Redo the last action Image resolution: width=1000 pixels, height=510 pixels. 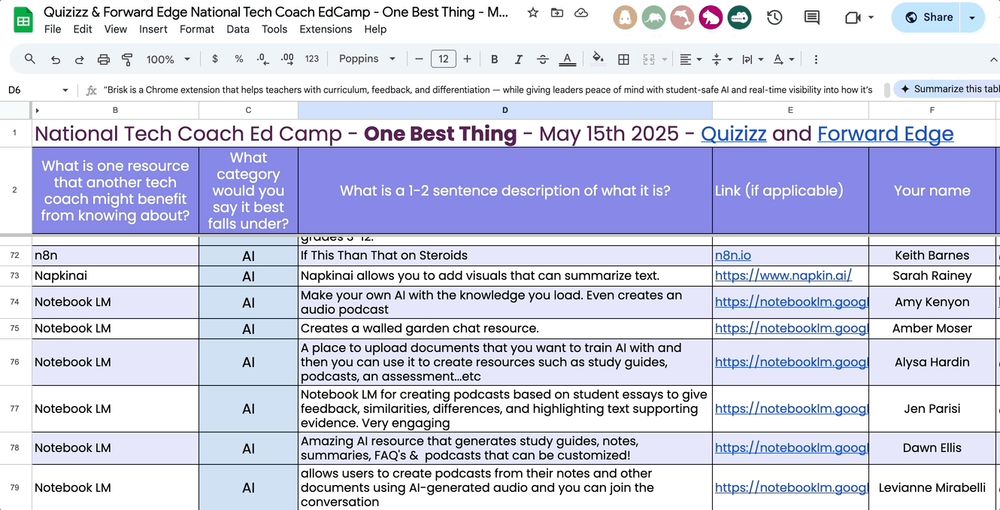[x=79, y=59]
